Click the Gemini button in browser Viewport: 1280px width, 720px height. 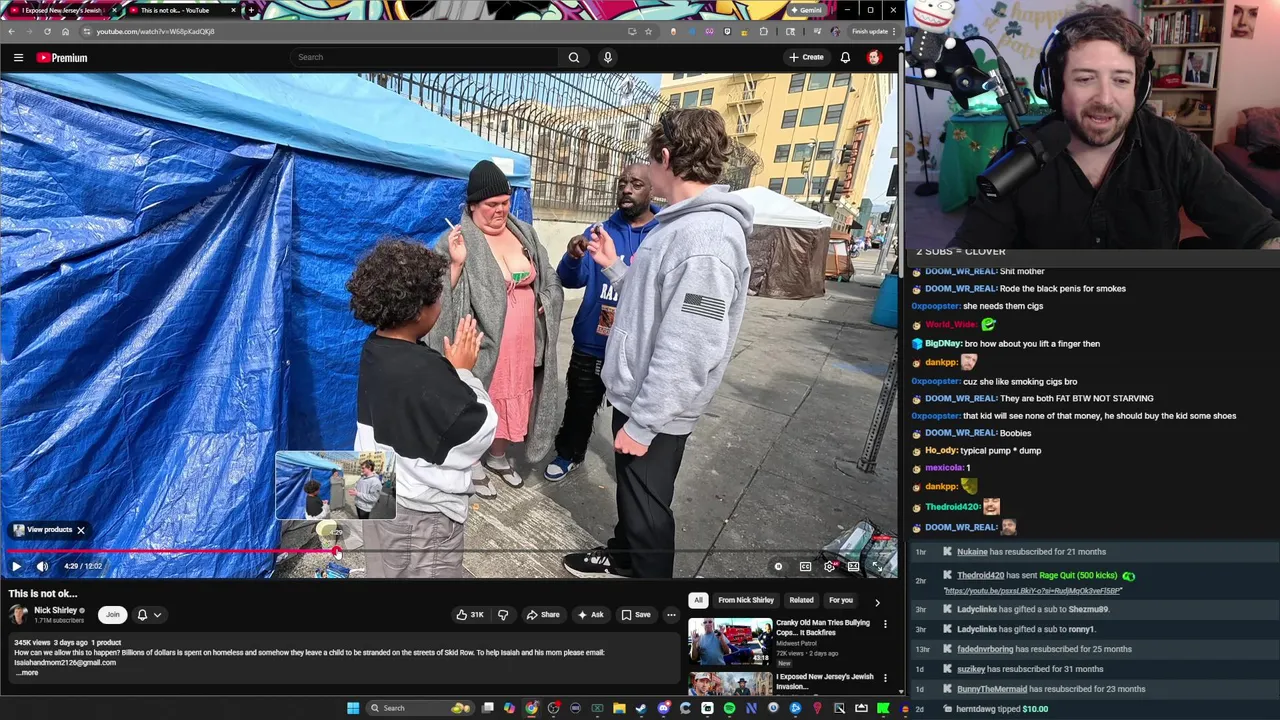click(x=806, y=10)
